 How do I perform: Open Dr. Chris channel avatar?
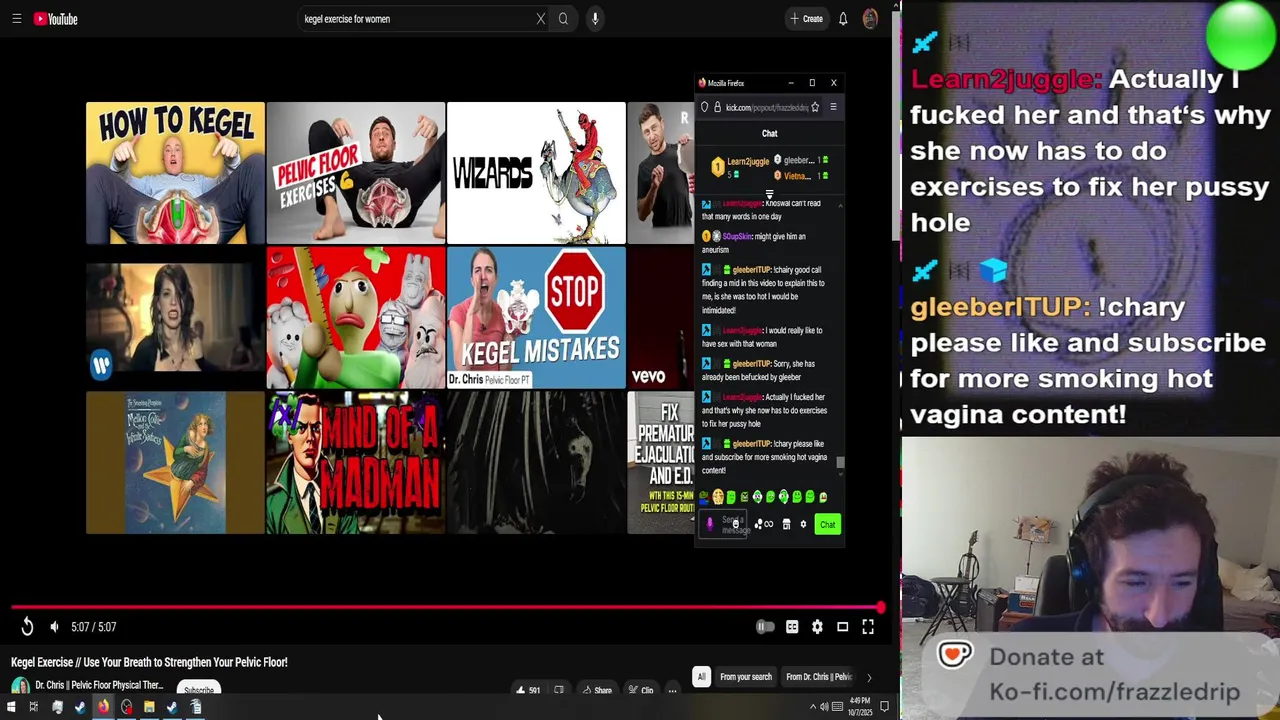pos(20,686)
